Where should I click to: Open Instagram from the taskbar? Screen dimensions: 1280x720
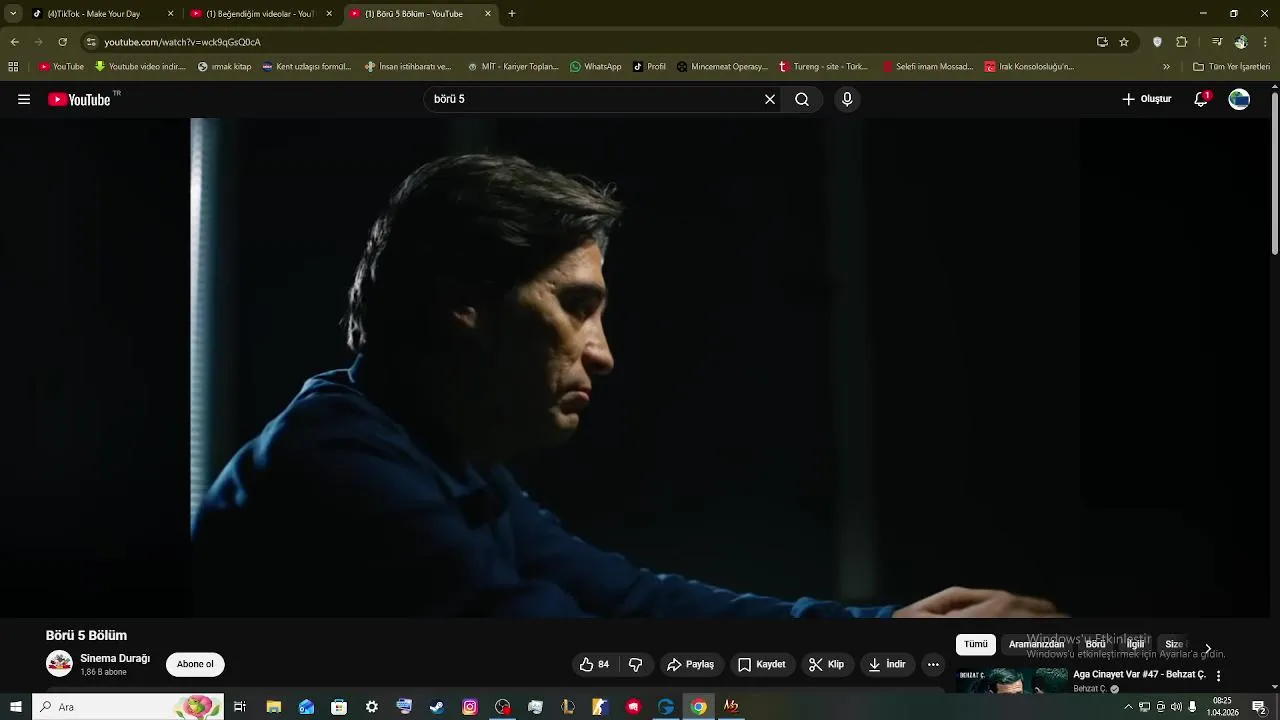pos(470,707)
